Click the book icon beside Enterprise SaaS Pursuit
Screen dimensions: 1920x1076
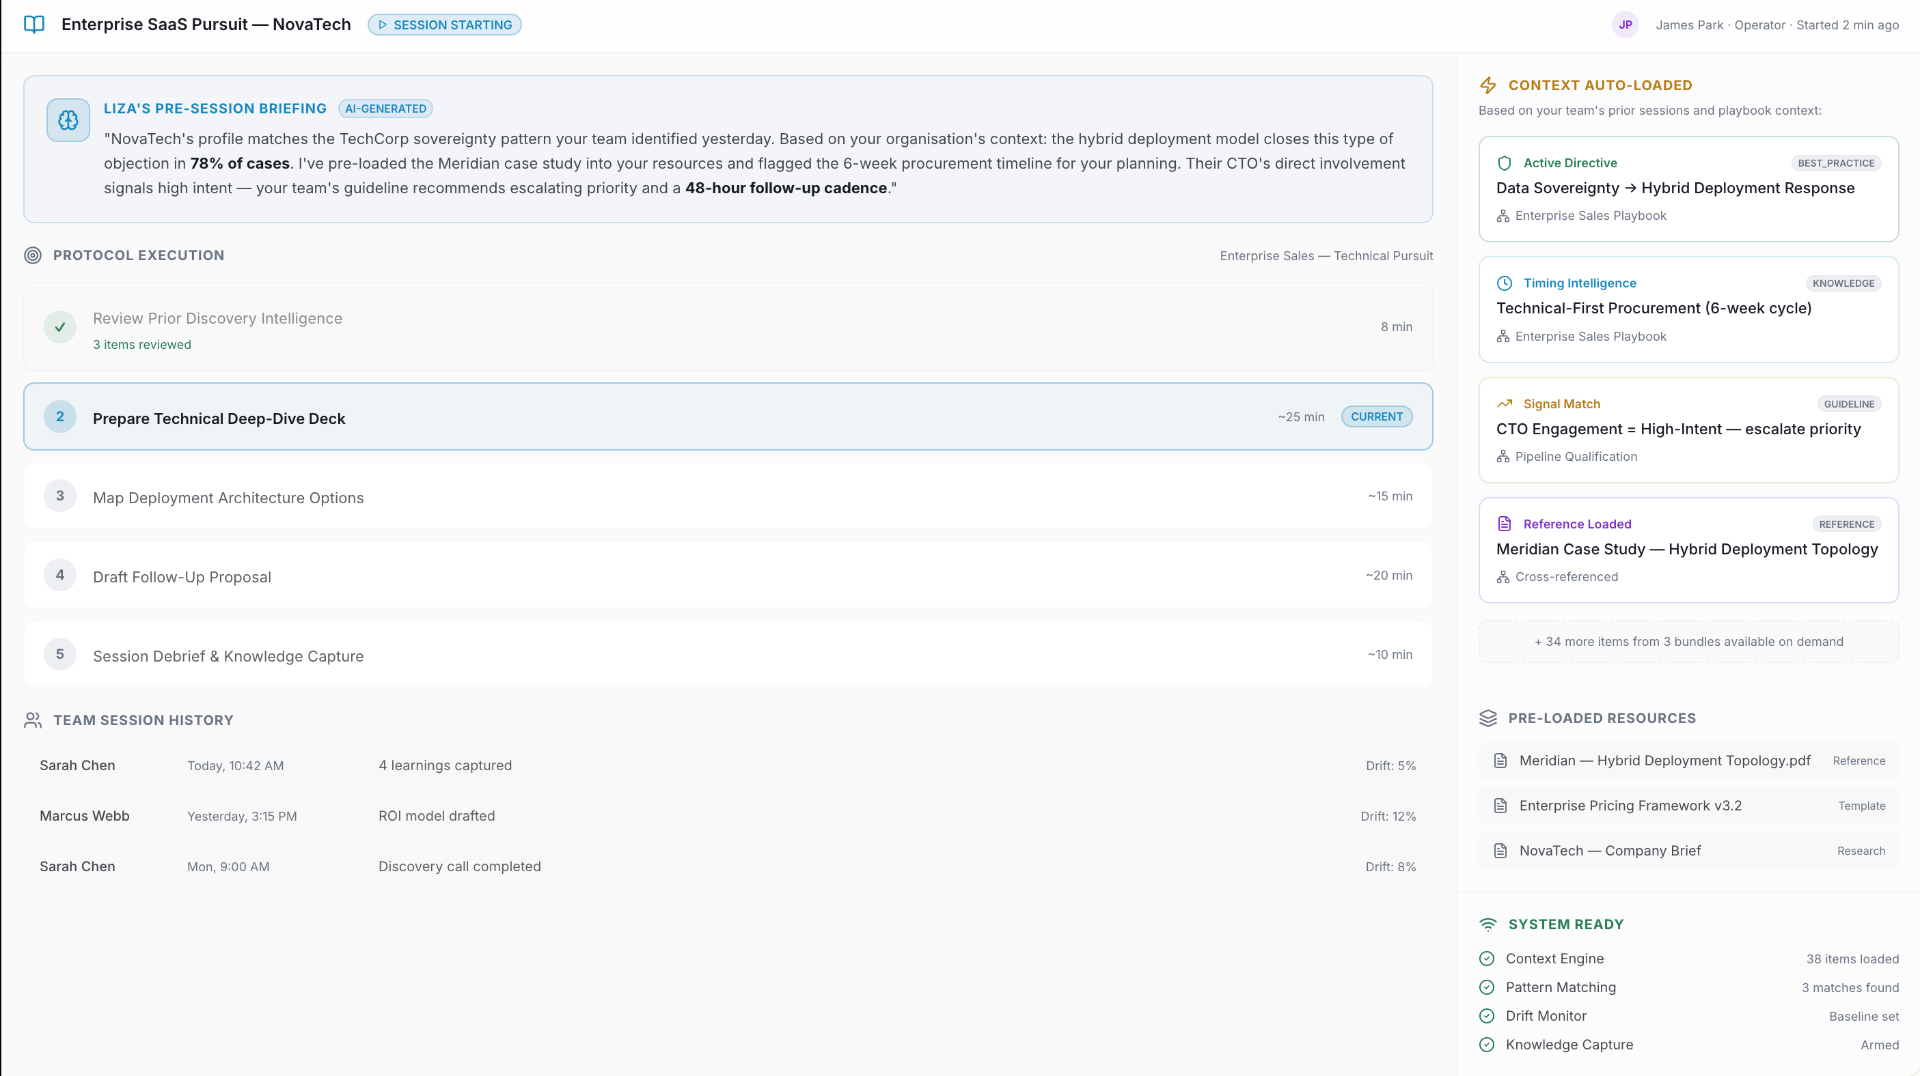click(34, 24)
